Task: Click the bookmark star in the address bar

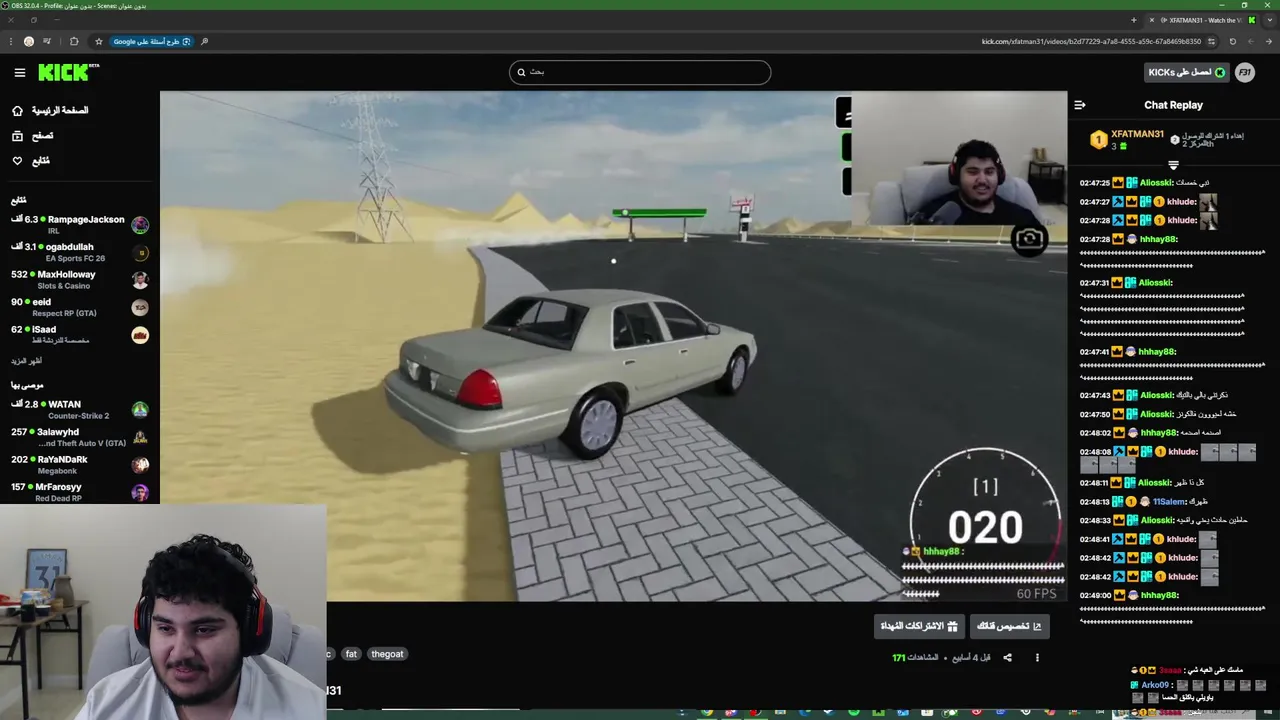Action: (99, 42)
